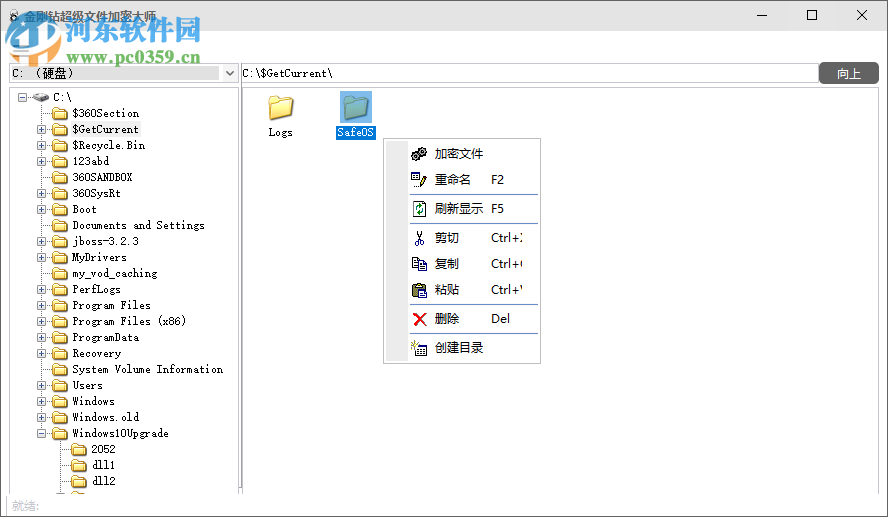Choose 刷新显示 F5 menu entry
888x517 pixels.
point(462,209)
